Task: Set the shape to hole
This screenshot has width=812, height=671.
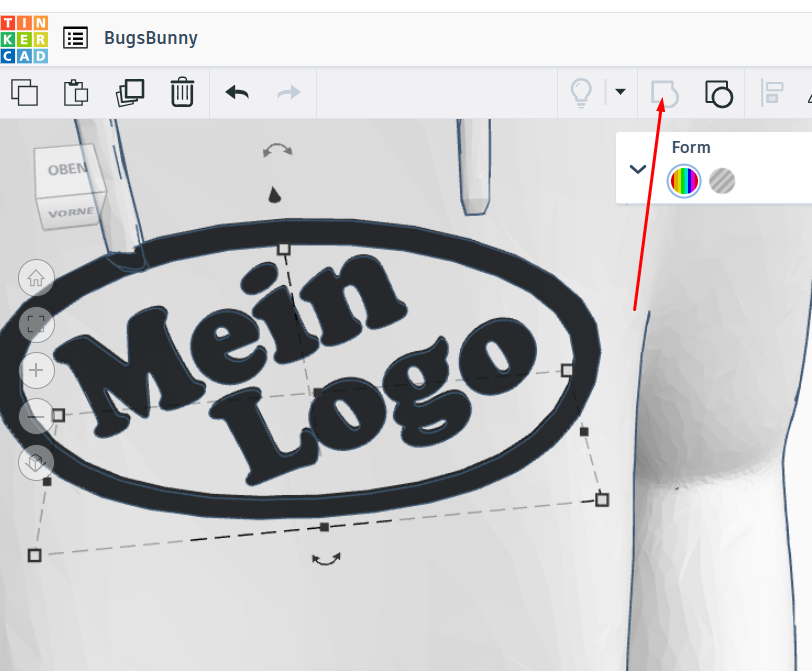Action: (x=722, y=181)
